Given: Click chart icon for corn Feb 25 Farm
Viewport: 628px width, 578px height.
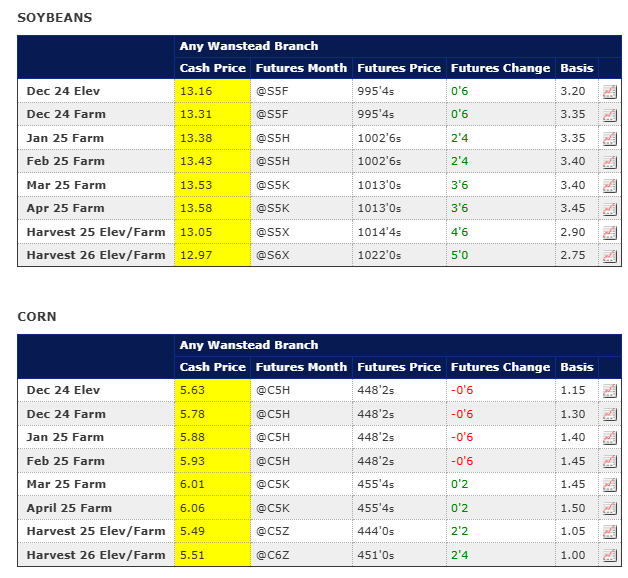Looking at the screenshot, I should pos(609,461).
